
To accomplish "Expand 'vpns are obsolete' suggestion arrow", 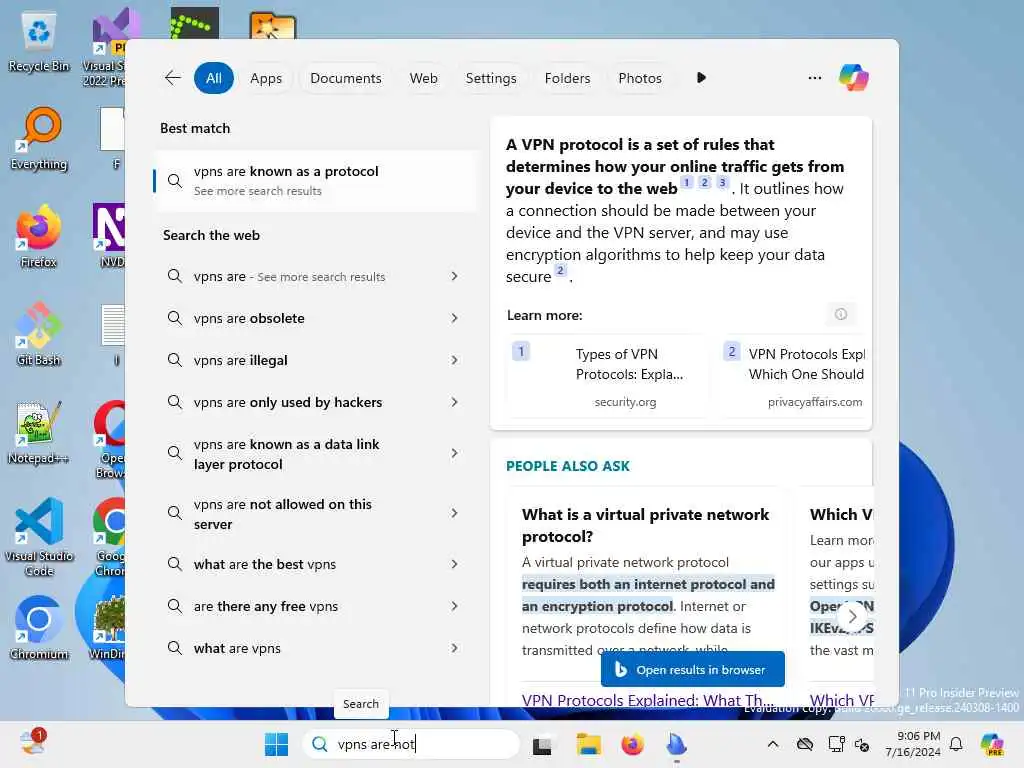I will 455,318.
